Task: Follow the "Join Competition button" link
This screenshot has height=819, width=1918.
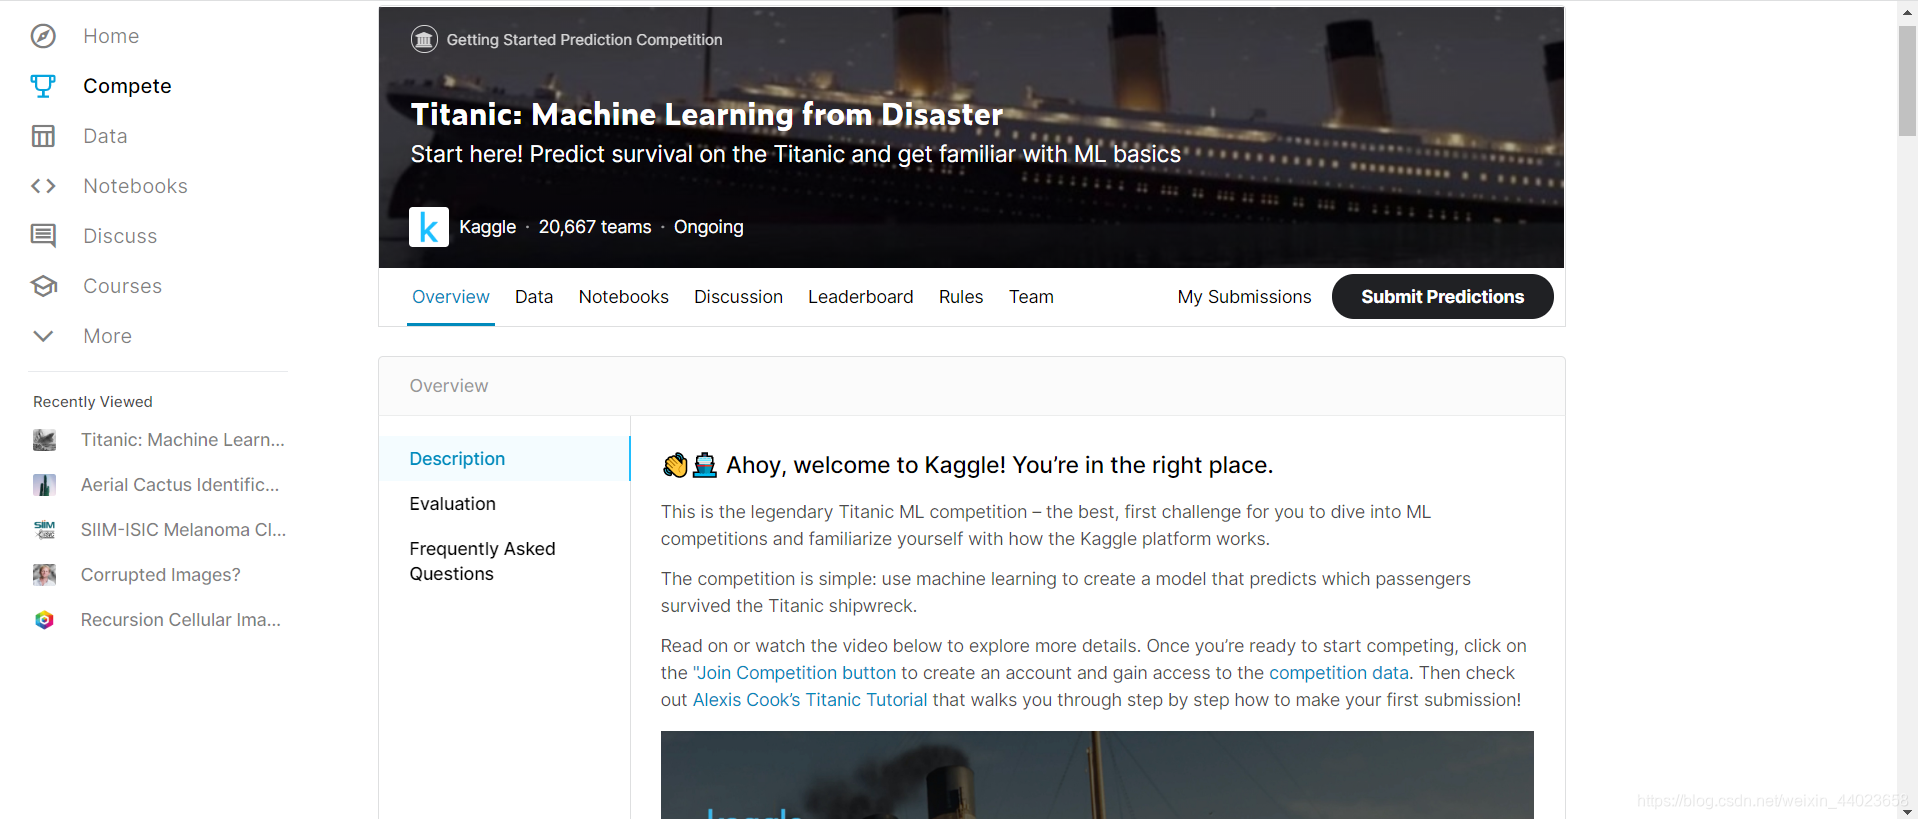Action: click(x=794, y=673)
